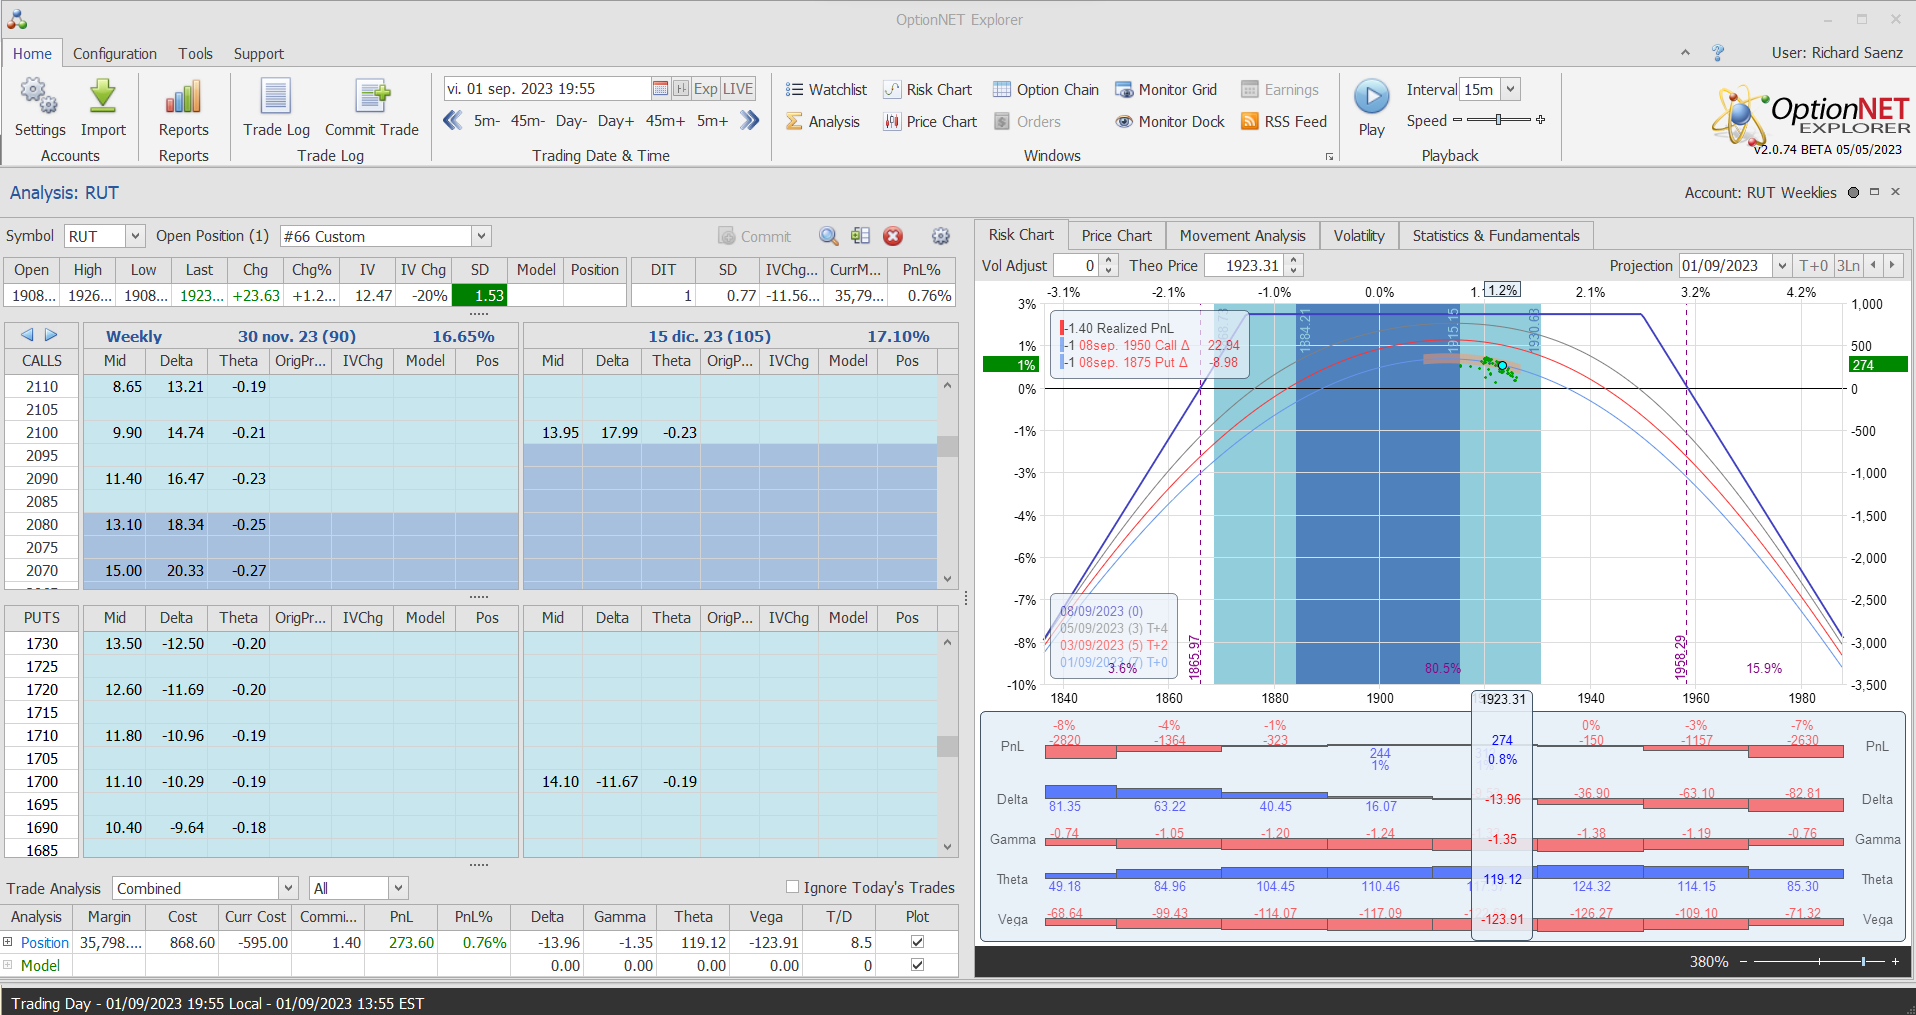
Task: Toggle Plot checkbox for Model row
Action: click(917, 965)
